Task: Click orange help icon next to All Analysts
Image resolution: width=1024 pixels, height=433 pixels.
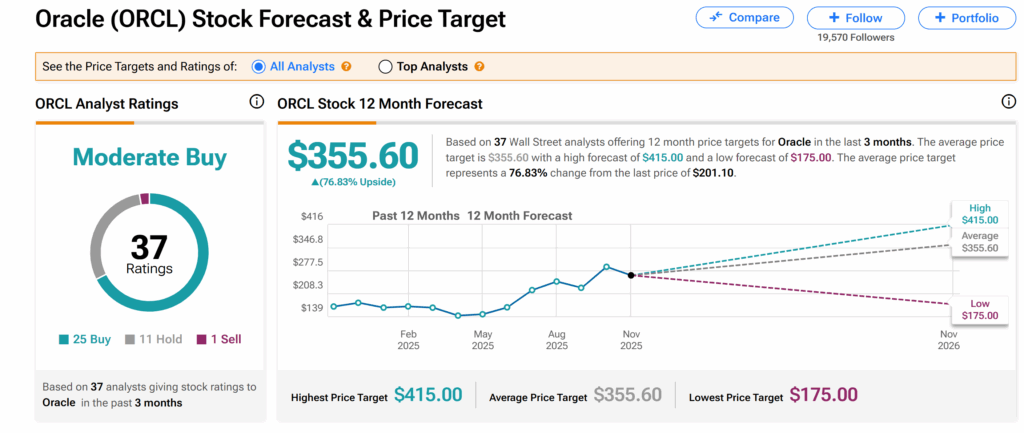Action: pos(346,67)
